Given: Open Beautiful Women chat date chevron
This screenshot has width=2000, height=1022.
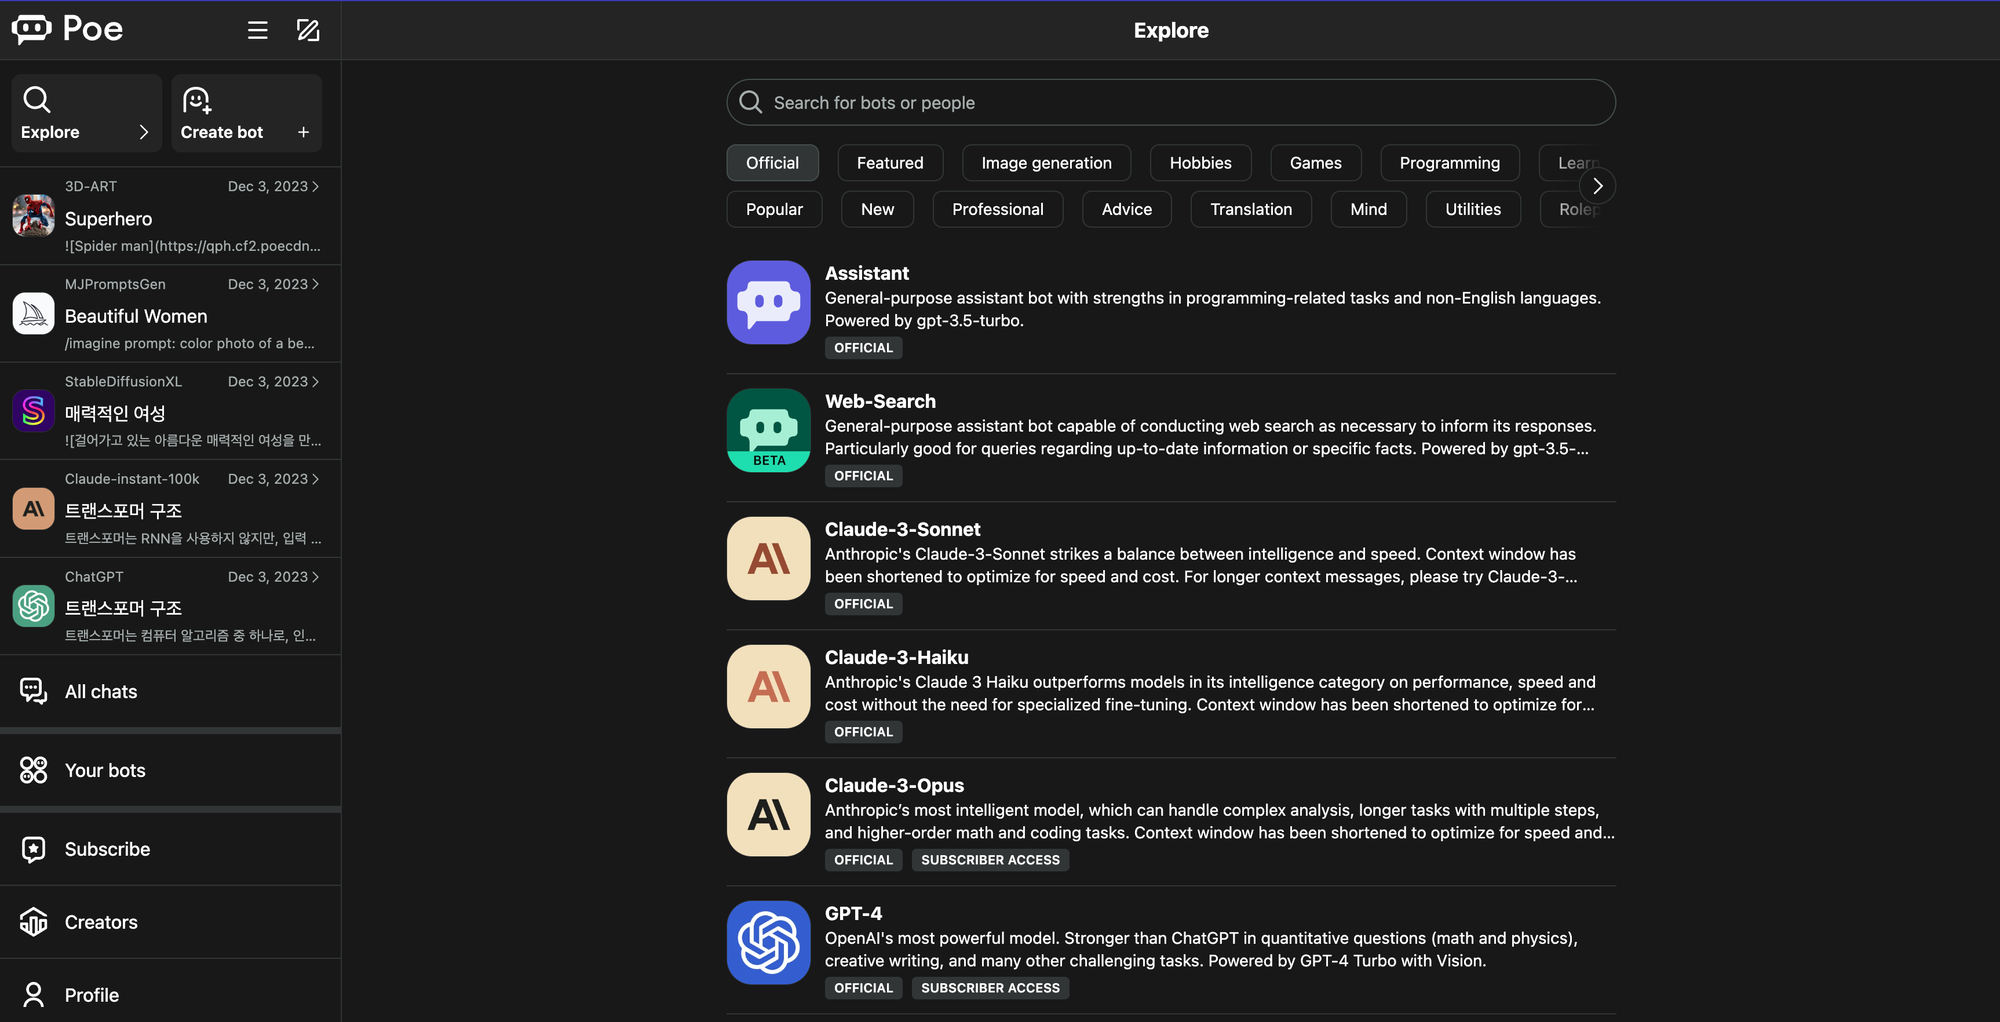Looking at the screenshot, I should point(316,285).
